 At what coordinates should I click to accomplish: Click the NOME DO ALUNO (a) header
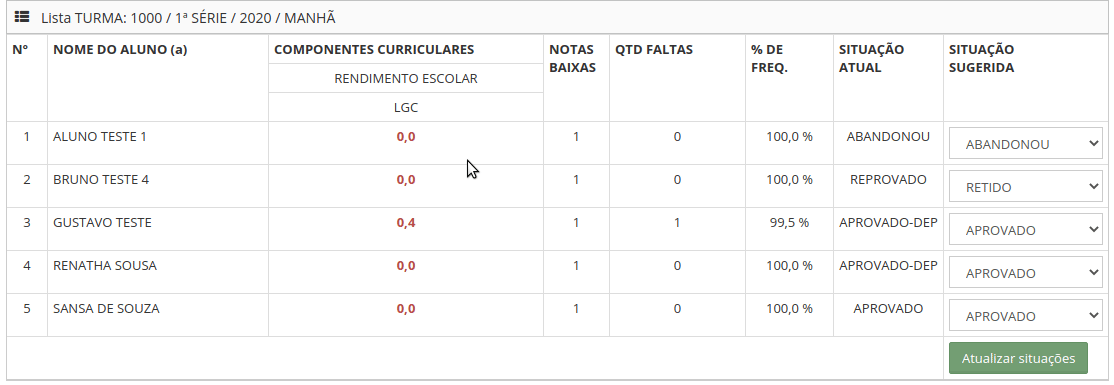pos(120,50)
